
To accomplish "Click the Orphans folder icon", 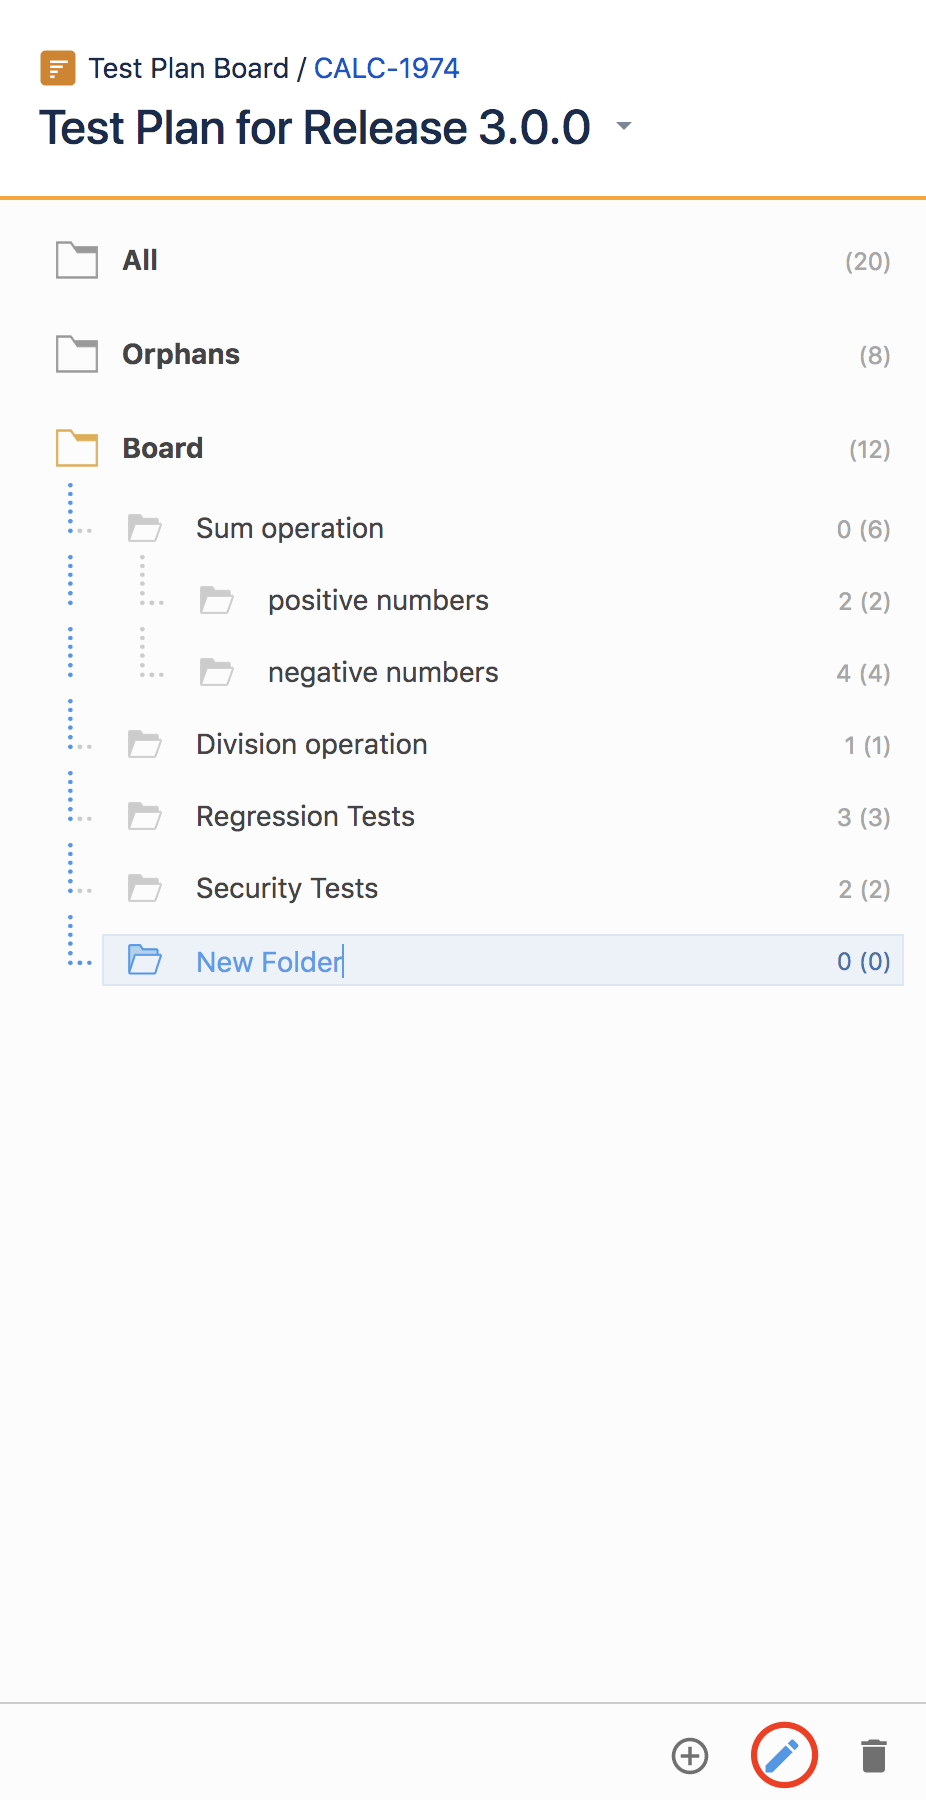I will pyautogui.click(x=77, y=354).
